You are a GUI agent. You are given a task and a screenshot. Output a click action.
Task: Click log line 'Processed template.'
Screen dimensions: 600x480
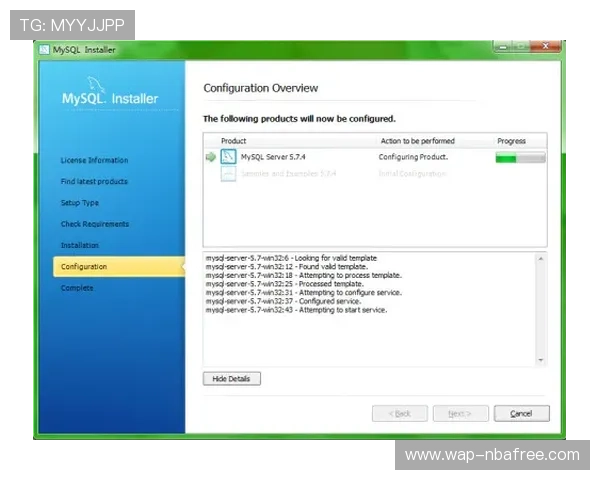pyautogui.click(x=285, y=284)
